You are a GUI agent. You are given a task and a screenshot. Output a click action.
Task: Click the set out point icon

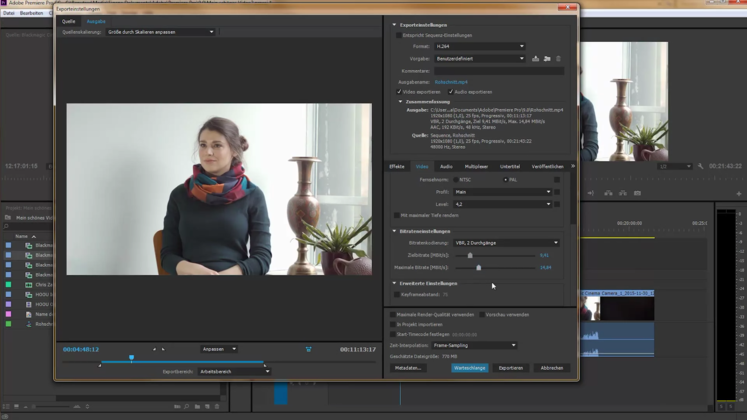click(x=163, y=349)
